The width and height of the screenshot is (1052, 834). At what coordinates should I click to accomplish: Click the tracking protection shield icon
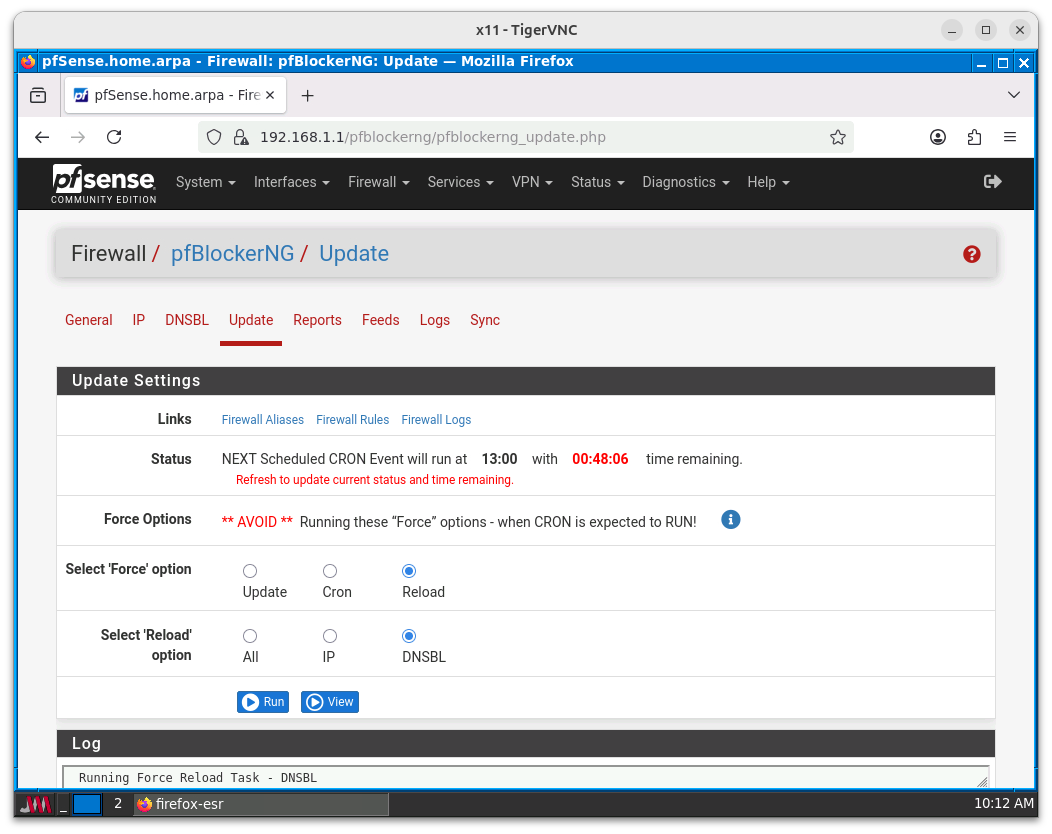point(214,138)
